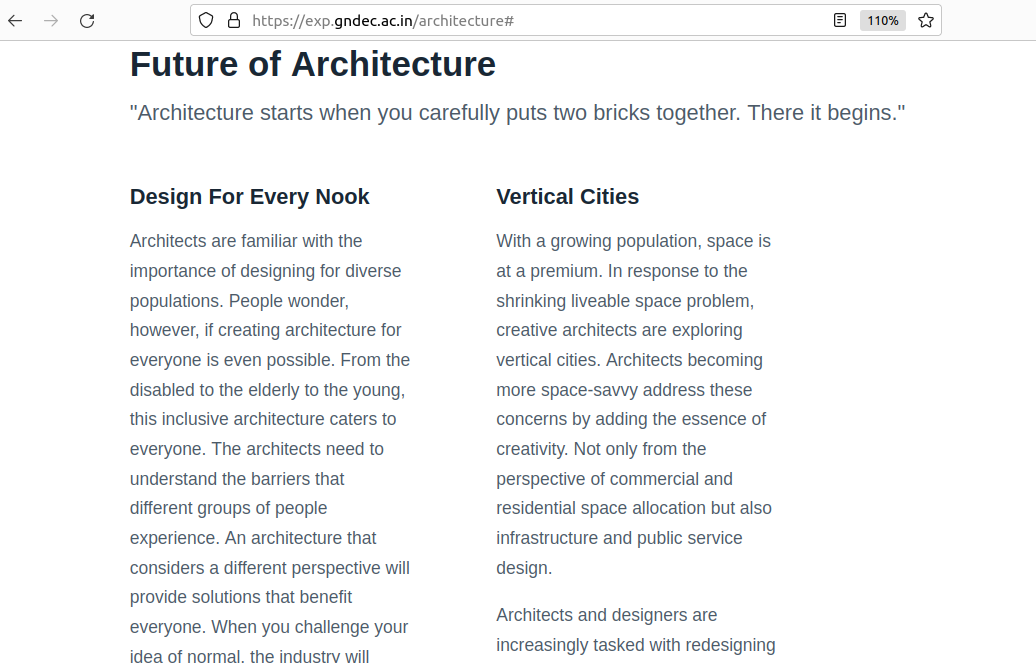This screenshot has width=1036, height=663.
Task: Bookmark this page with the star
Action: 926,20
